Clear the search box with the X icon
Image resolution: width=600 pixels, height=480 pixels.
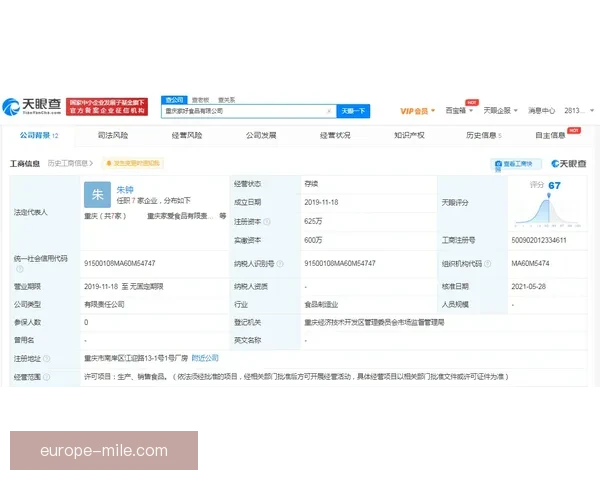coord(329,111)
